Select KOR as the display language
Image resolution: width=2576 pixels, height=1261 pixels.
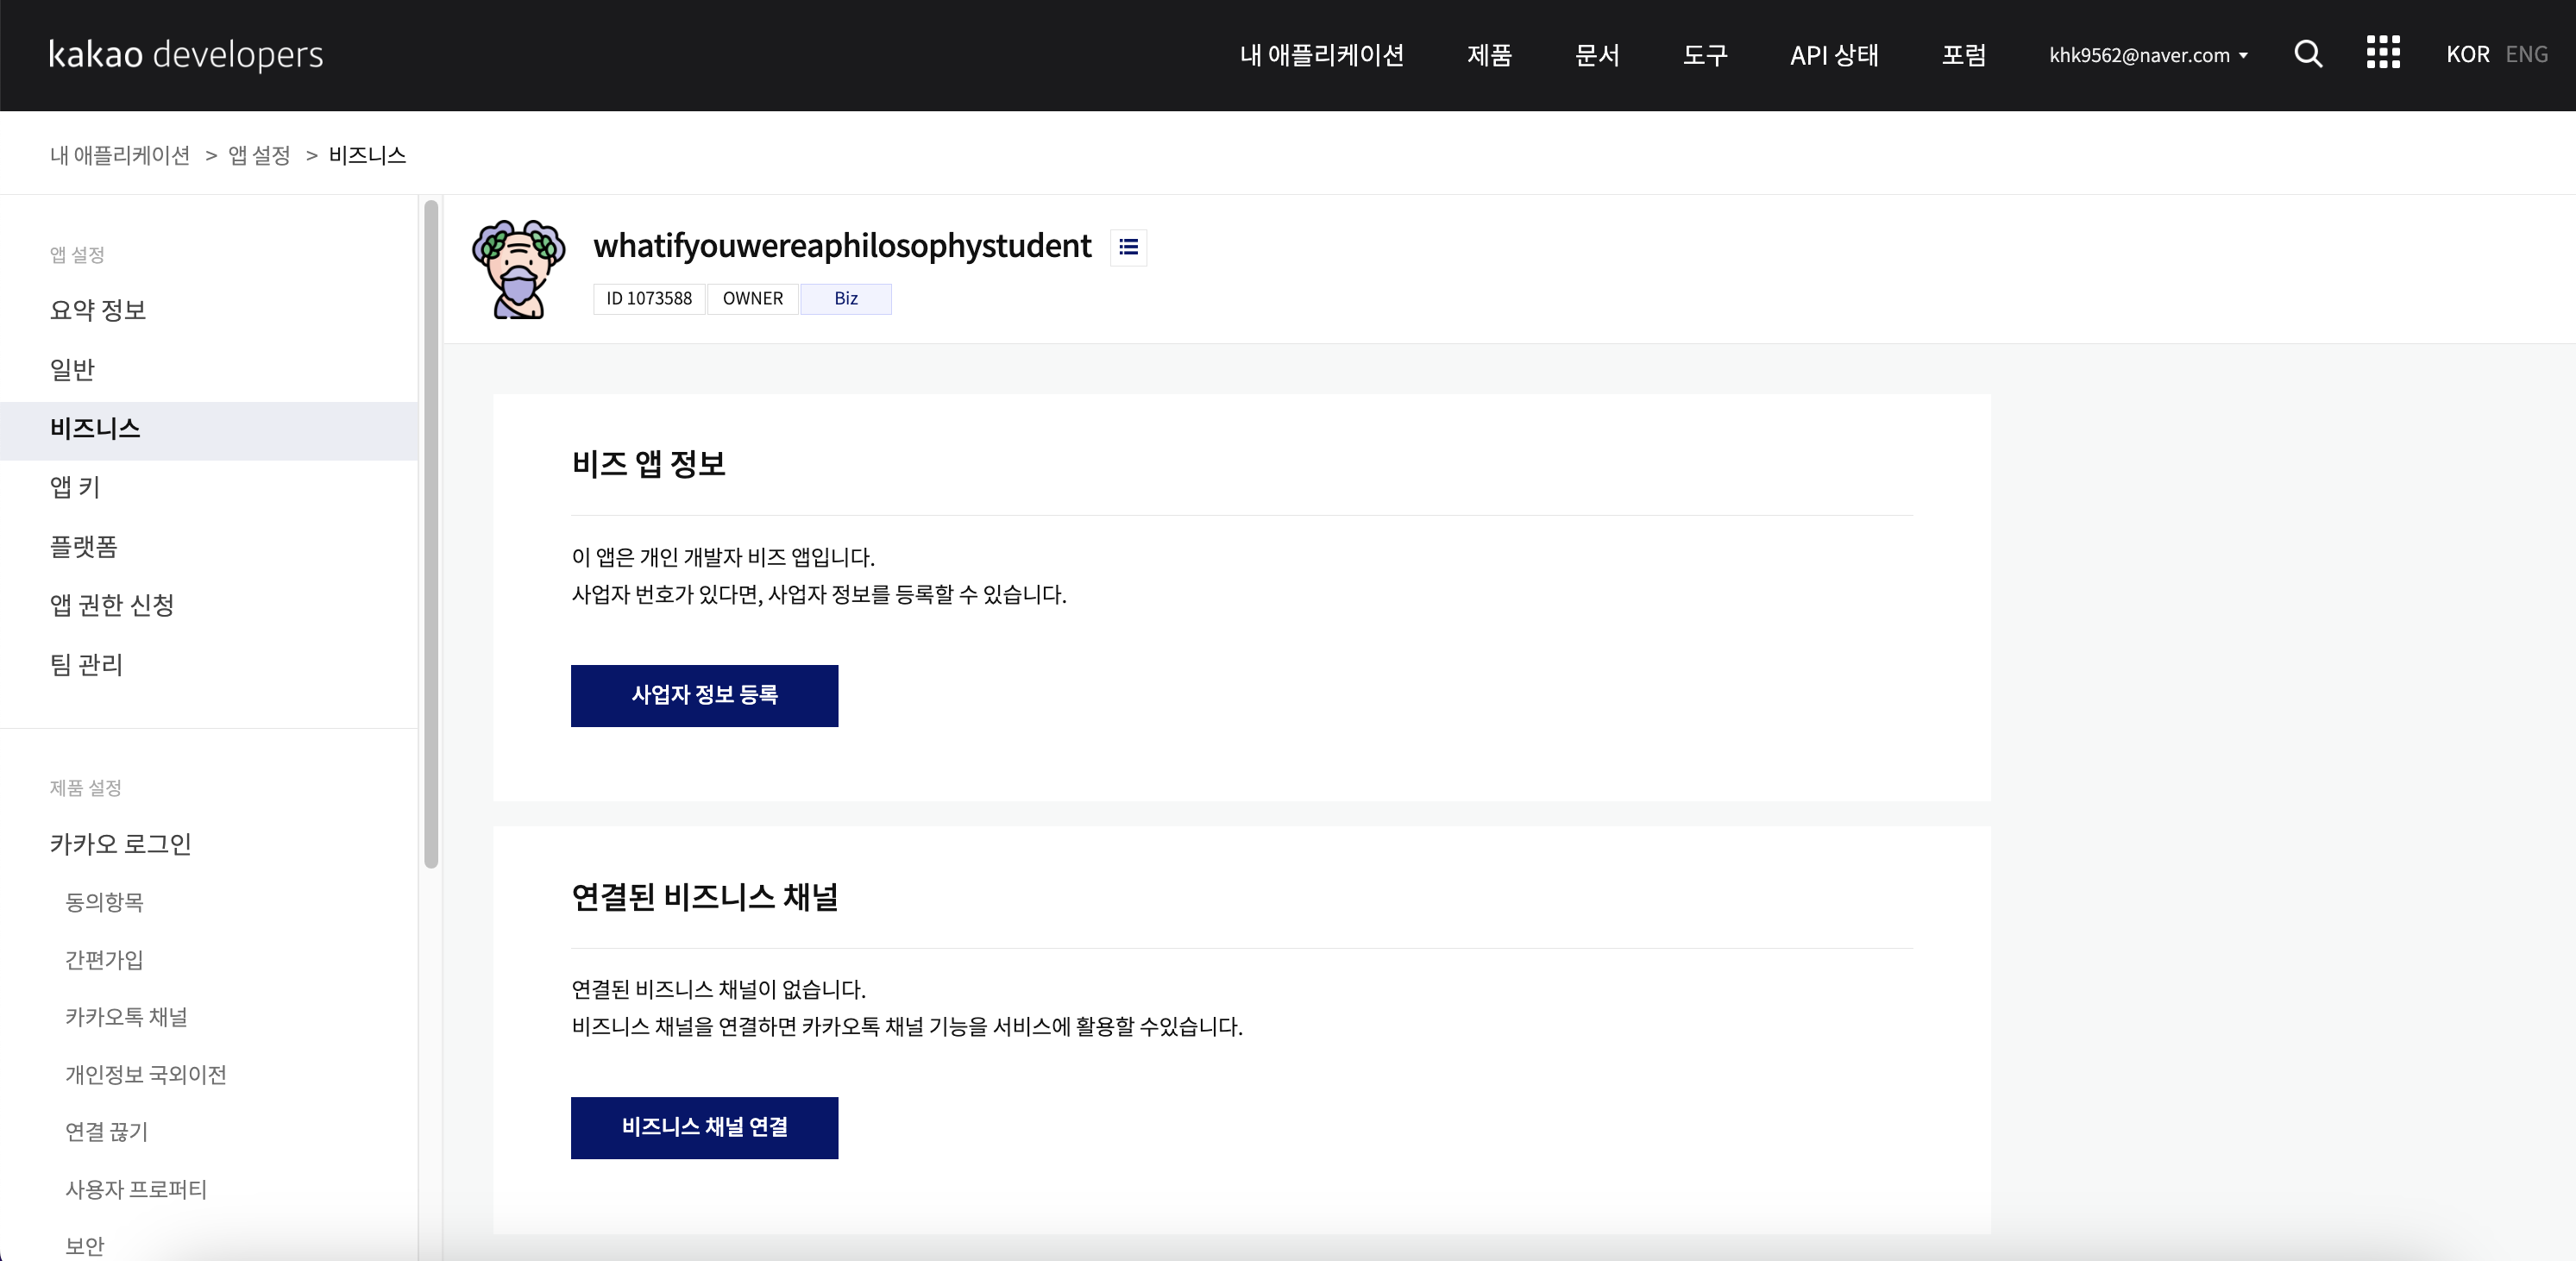pos(2468,54)
